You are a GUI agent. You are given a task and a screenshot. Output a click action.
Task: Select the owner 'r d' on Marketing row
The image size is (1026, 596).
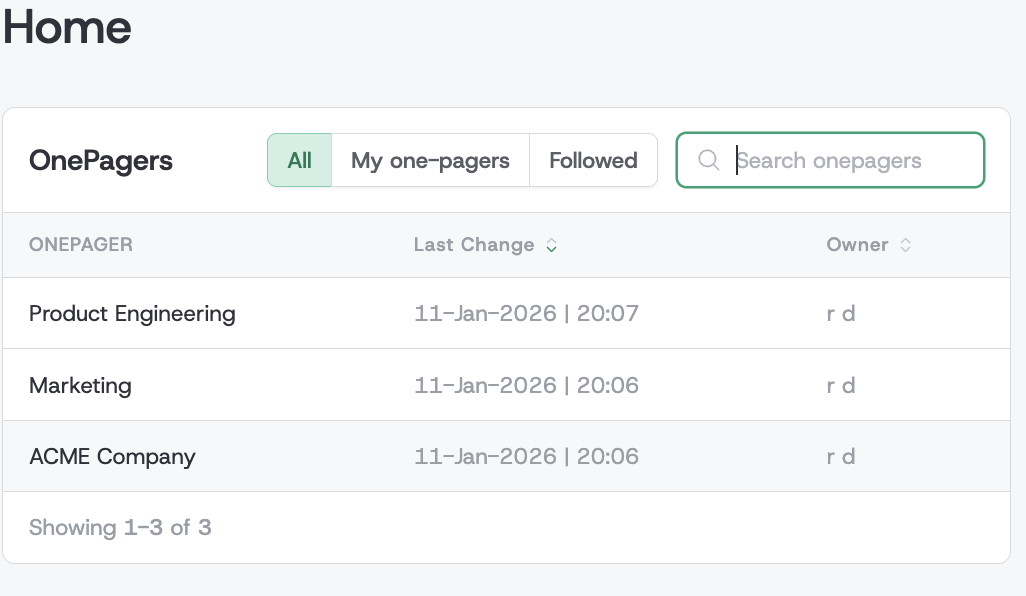[x=841, y=385]
